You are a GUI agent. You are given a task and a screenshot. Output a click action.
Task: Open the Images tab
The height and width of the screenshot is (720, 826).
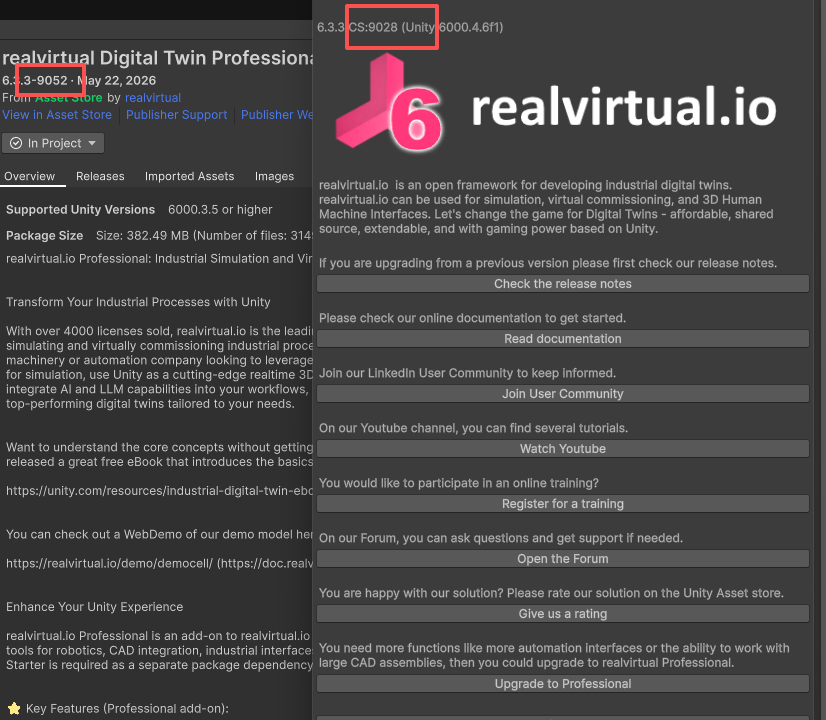274,176
